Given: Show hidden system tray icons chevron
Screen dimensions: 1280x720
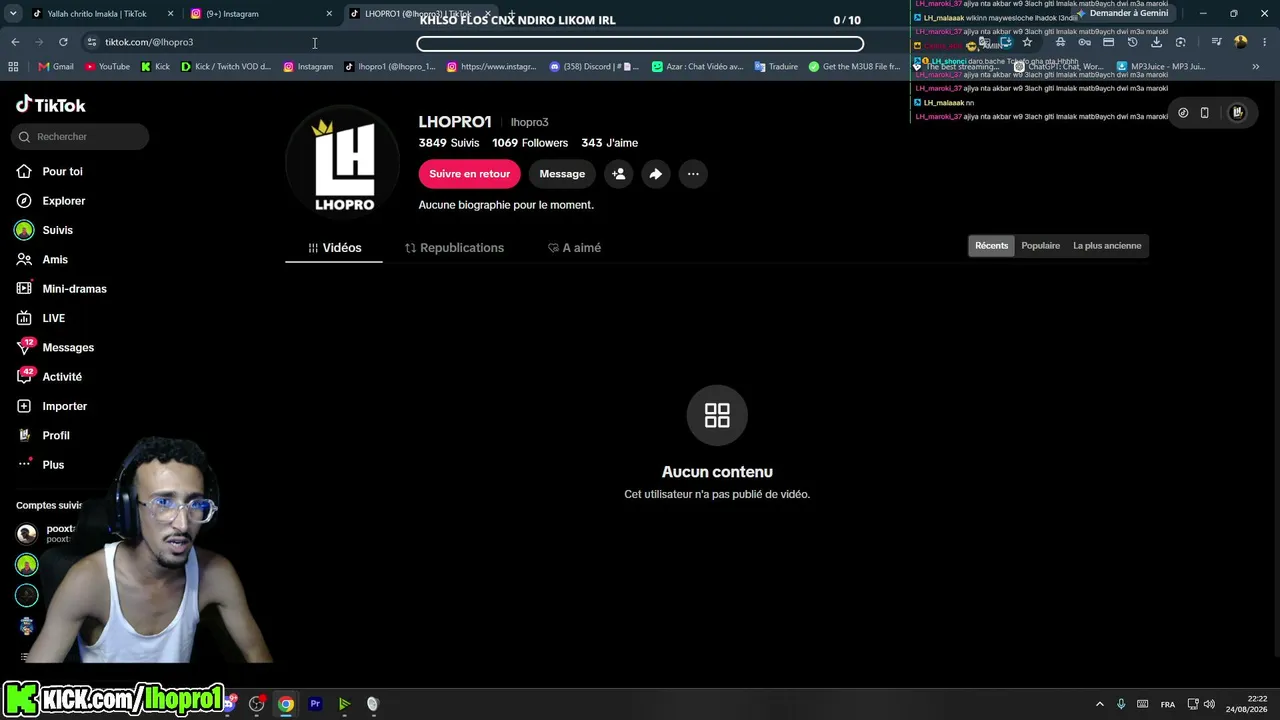Looking at the screenshot, I should (1100, 704).
